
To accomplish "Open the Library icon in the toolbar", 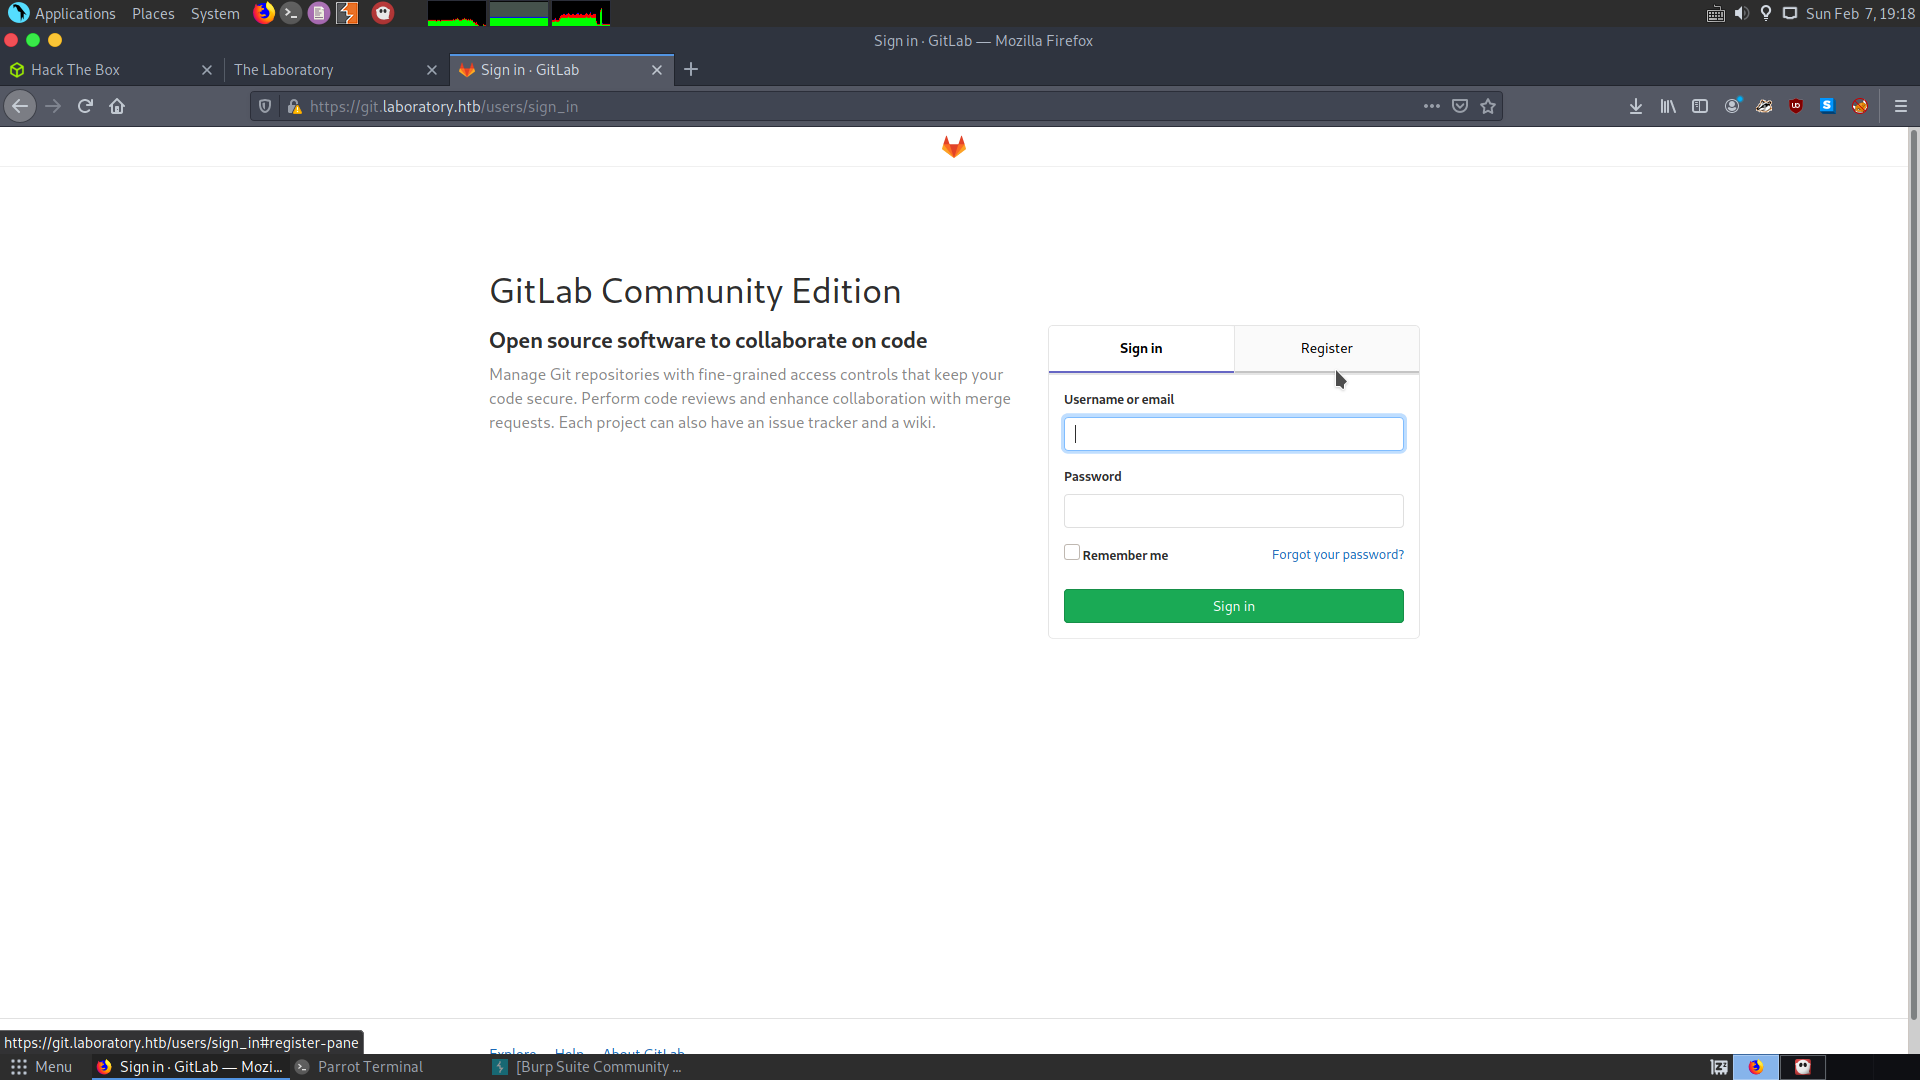I will coord(1668,106).
